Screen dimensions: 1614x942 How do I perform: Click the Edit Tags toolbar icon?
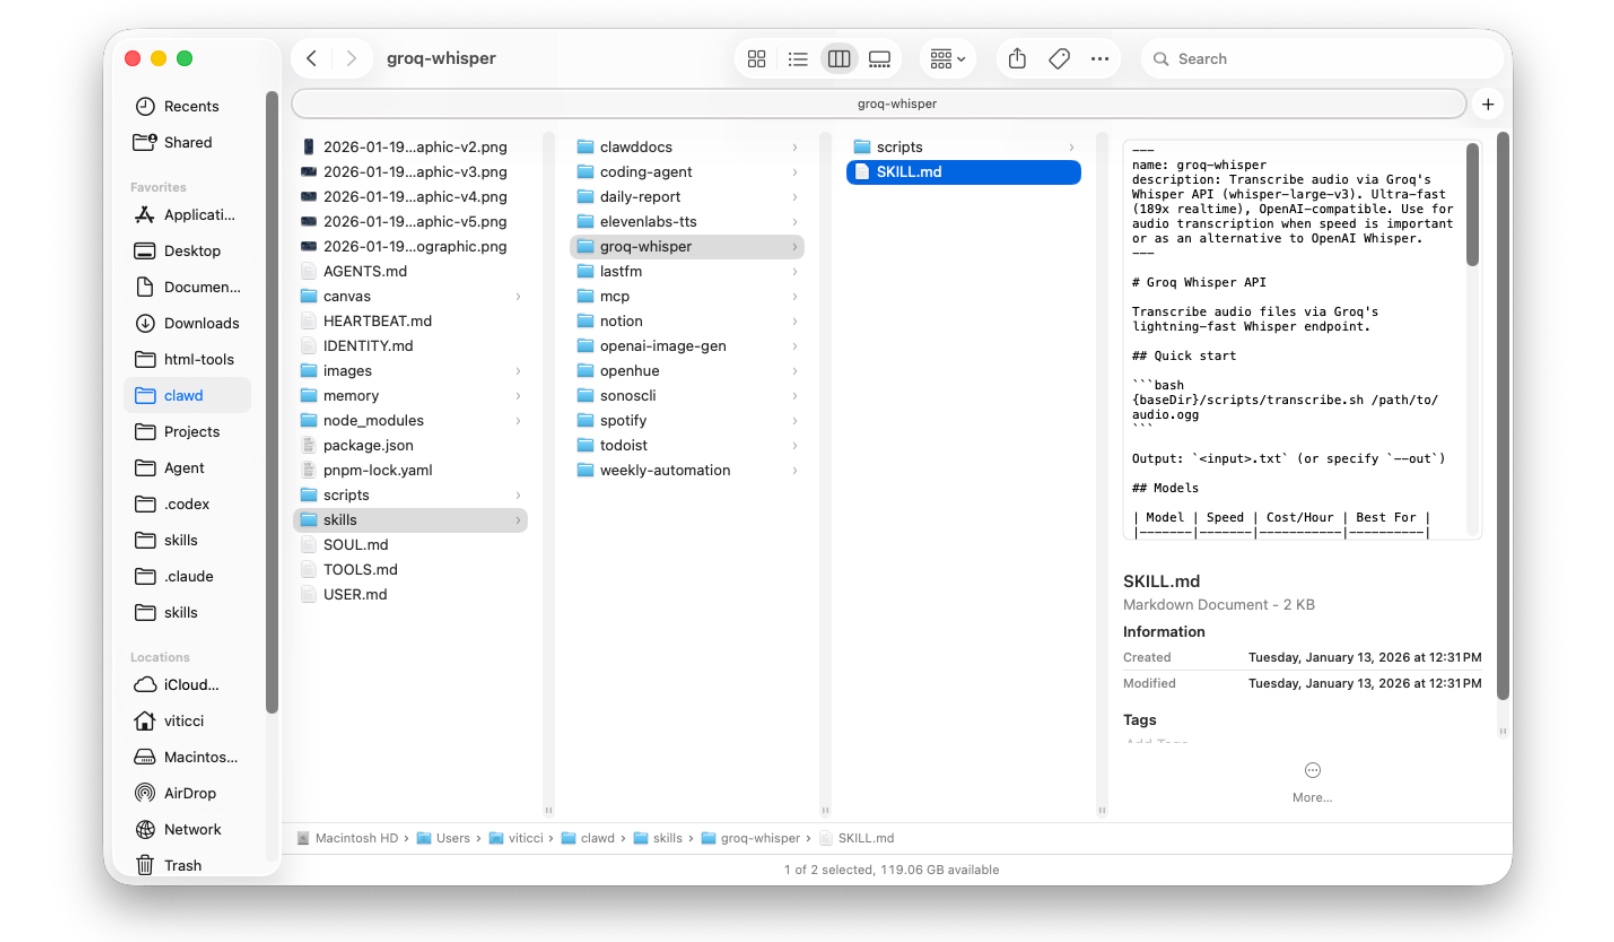(x=1060, y=59)
